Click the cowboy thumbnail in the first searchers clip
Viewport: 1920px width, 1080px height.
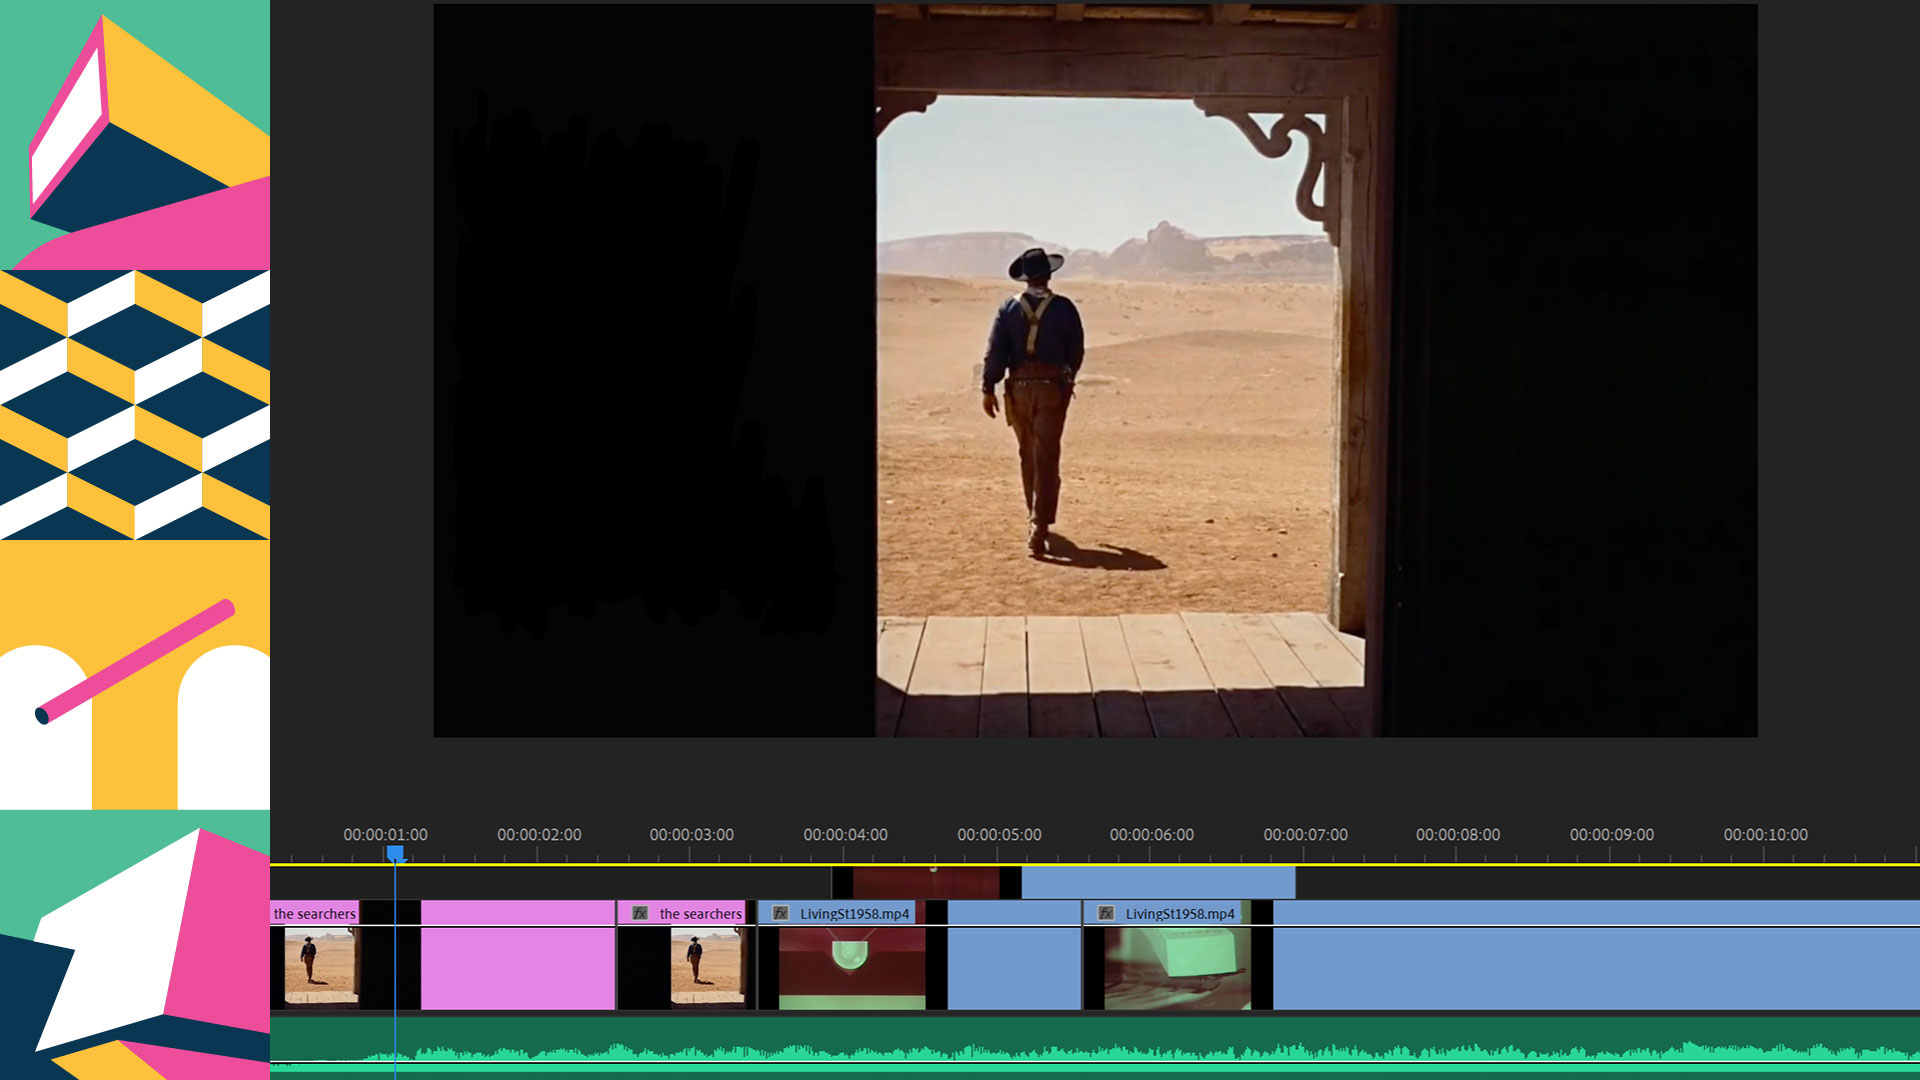click(x=320, y=965)
